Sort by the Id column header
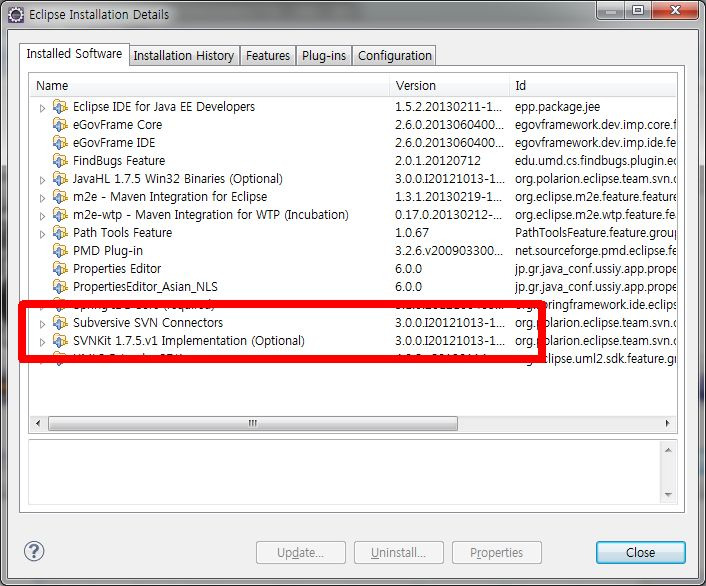The image size is (706, 586). (x=593, y=86)
